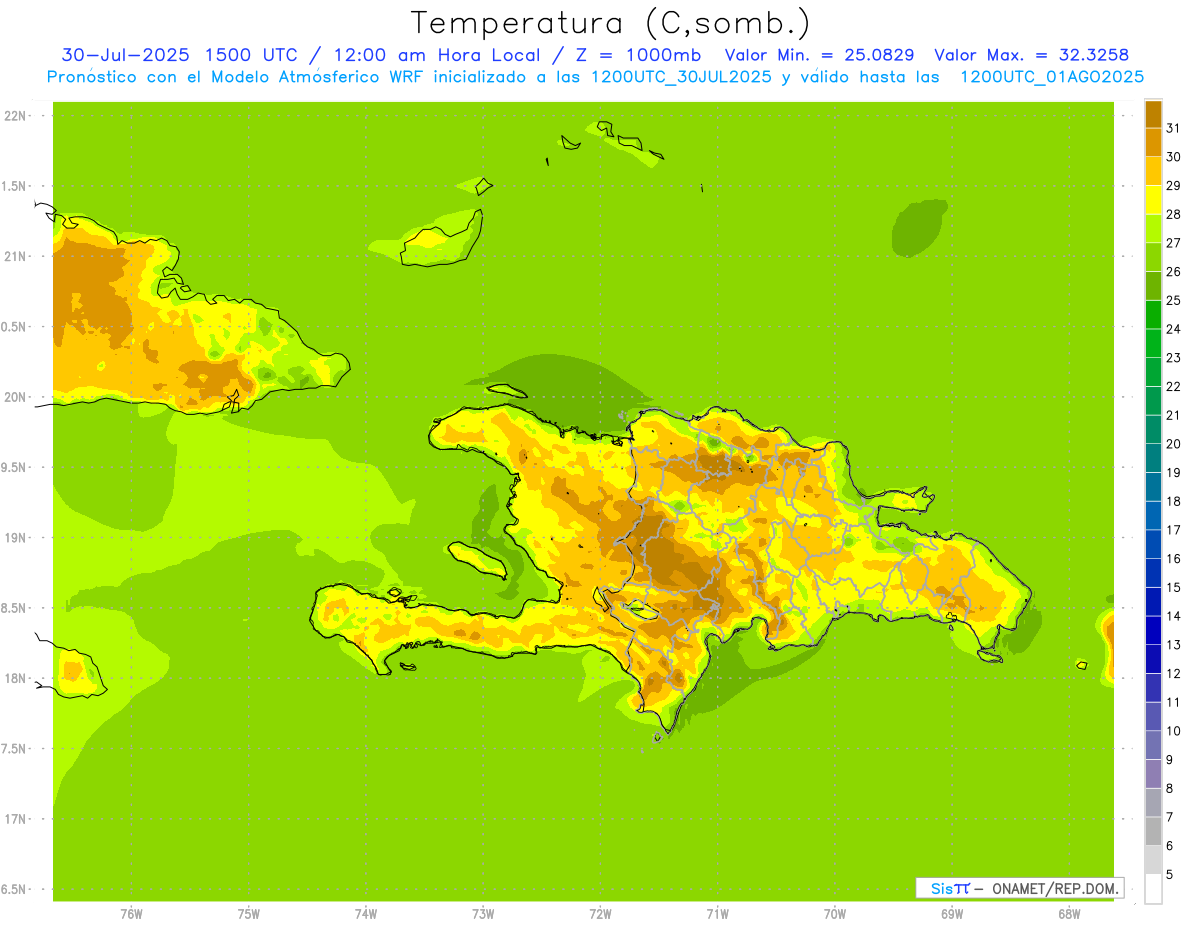
Task: Click the "12" legend label
Action: point(1173,673)
